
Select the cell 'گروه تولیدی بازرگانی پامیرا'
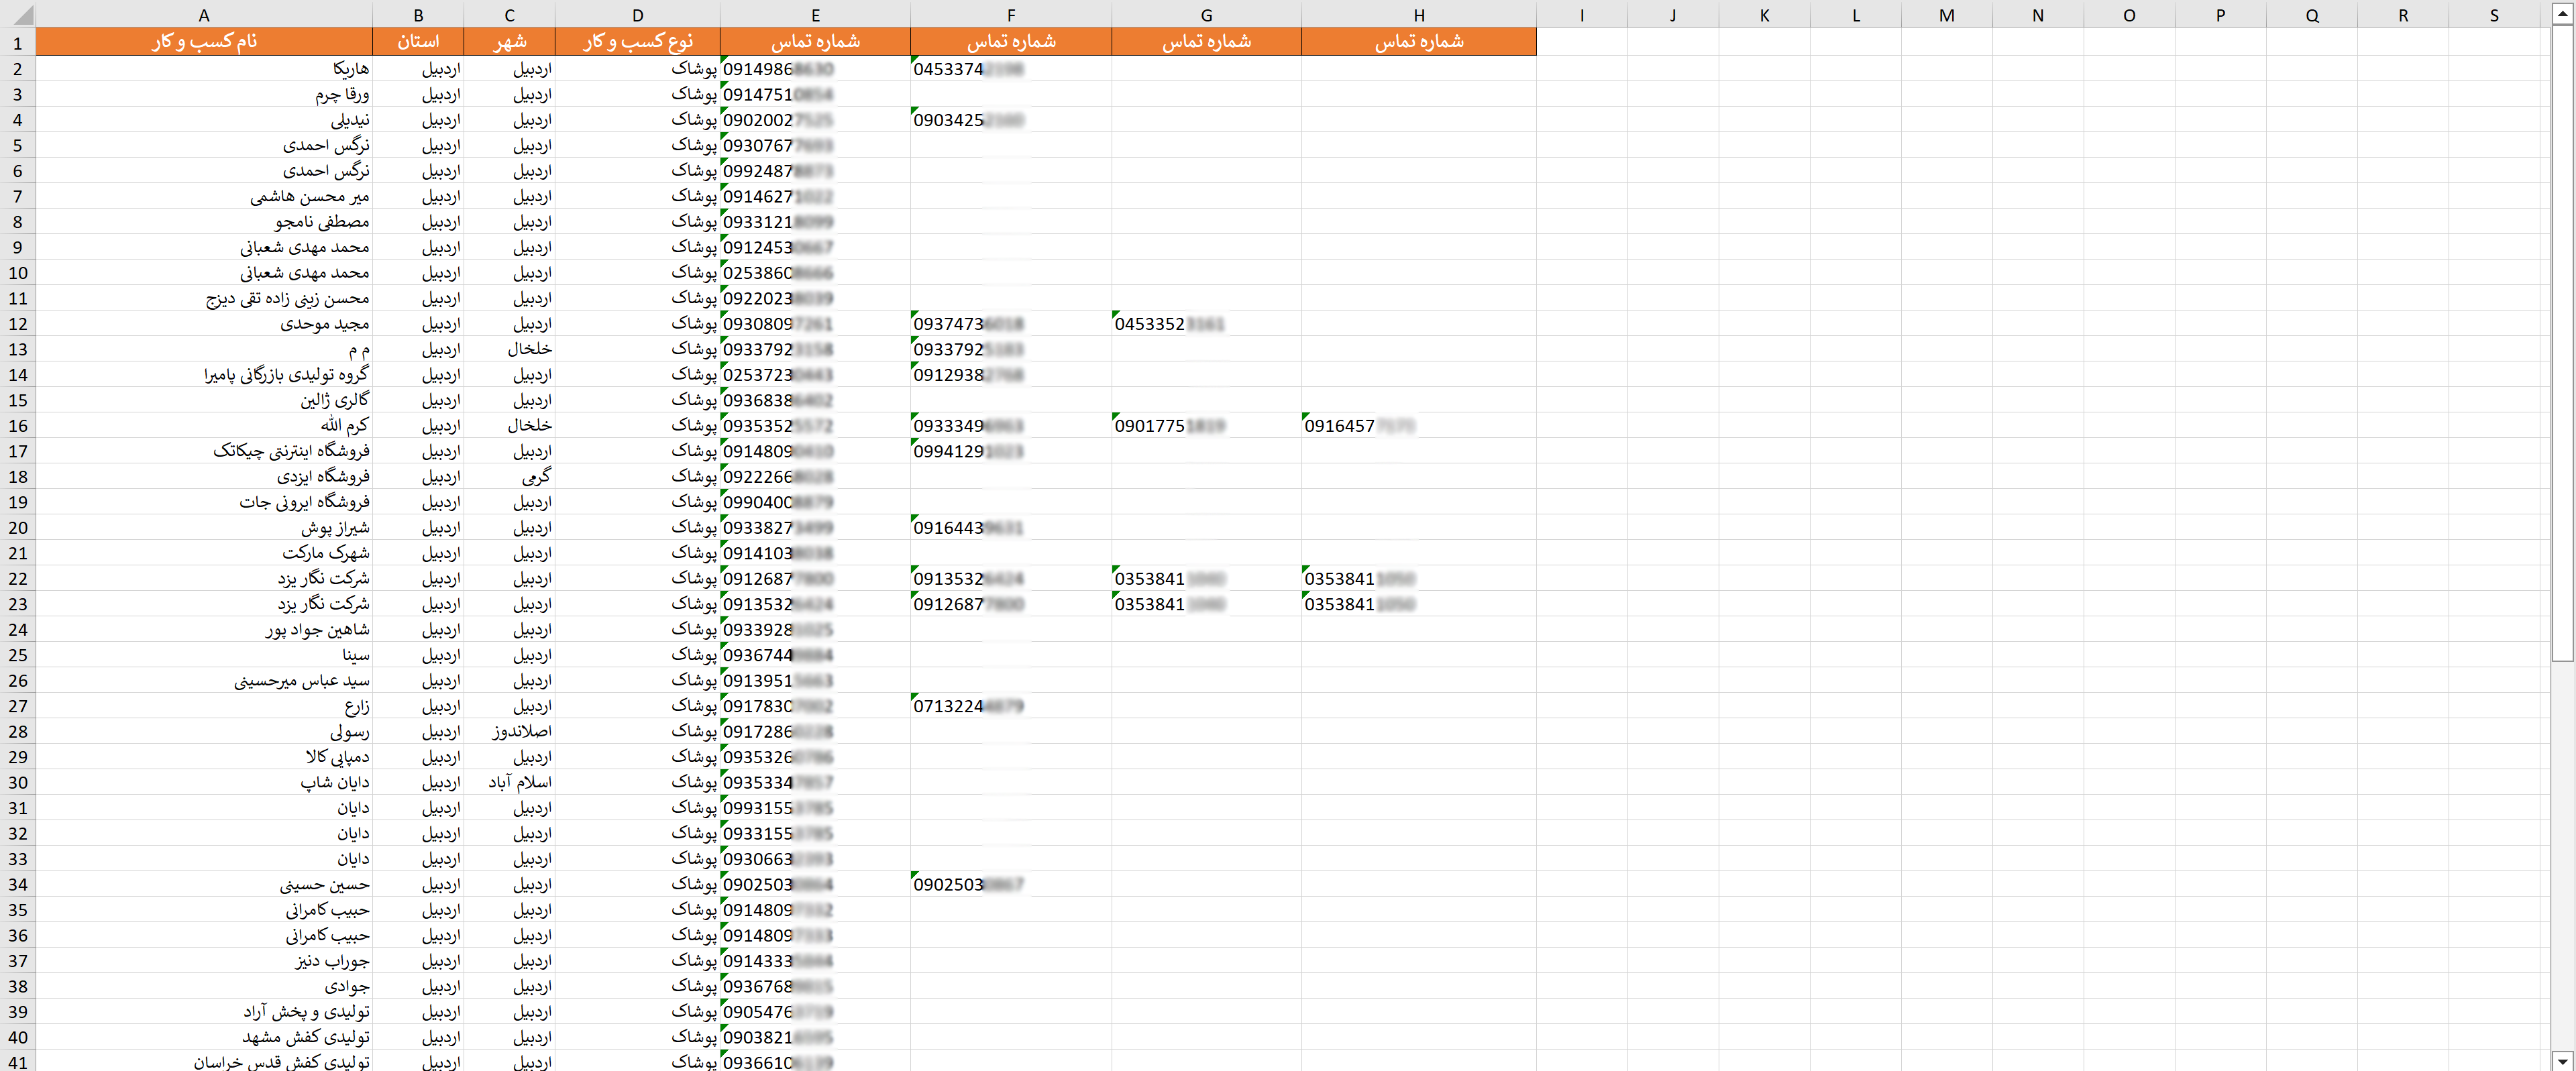point(204,374)
